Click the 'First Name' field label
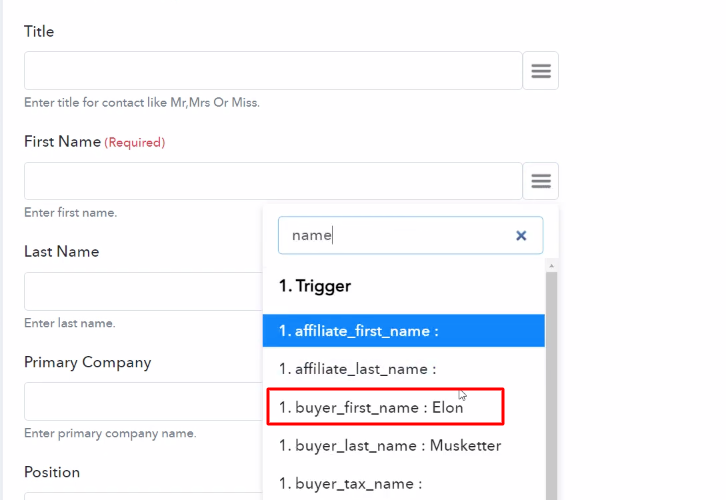Viewport: 726px width, 500px height. coord(63,142)
